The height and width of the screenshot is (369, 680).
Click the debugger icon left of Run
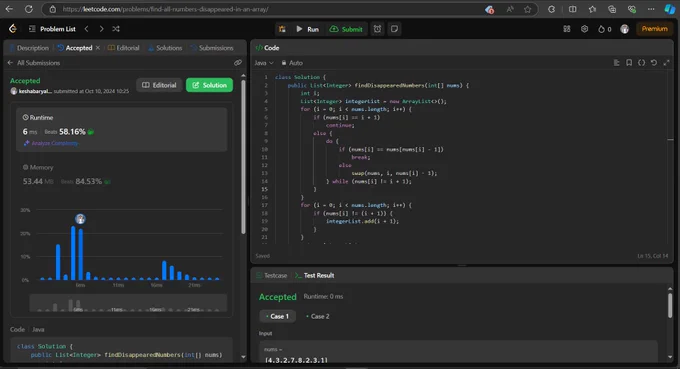pos(282,29)
